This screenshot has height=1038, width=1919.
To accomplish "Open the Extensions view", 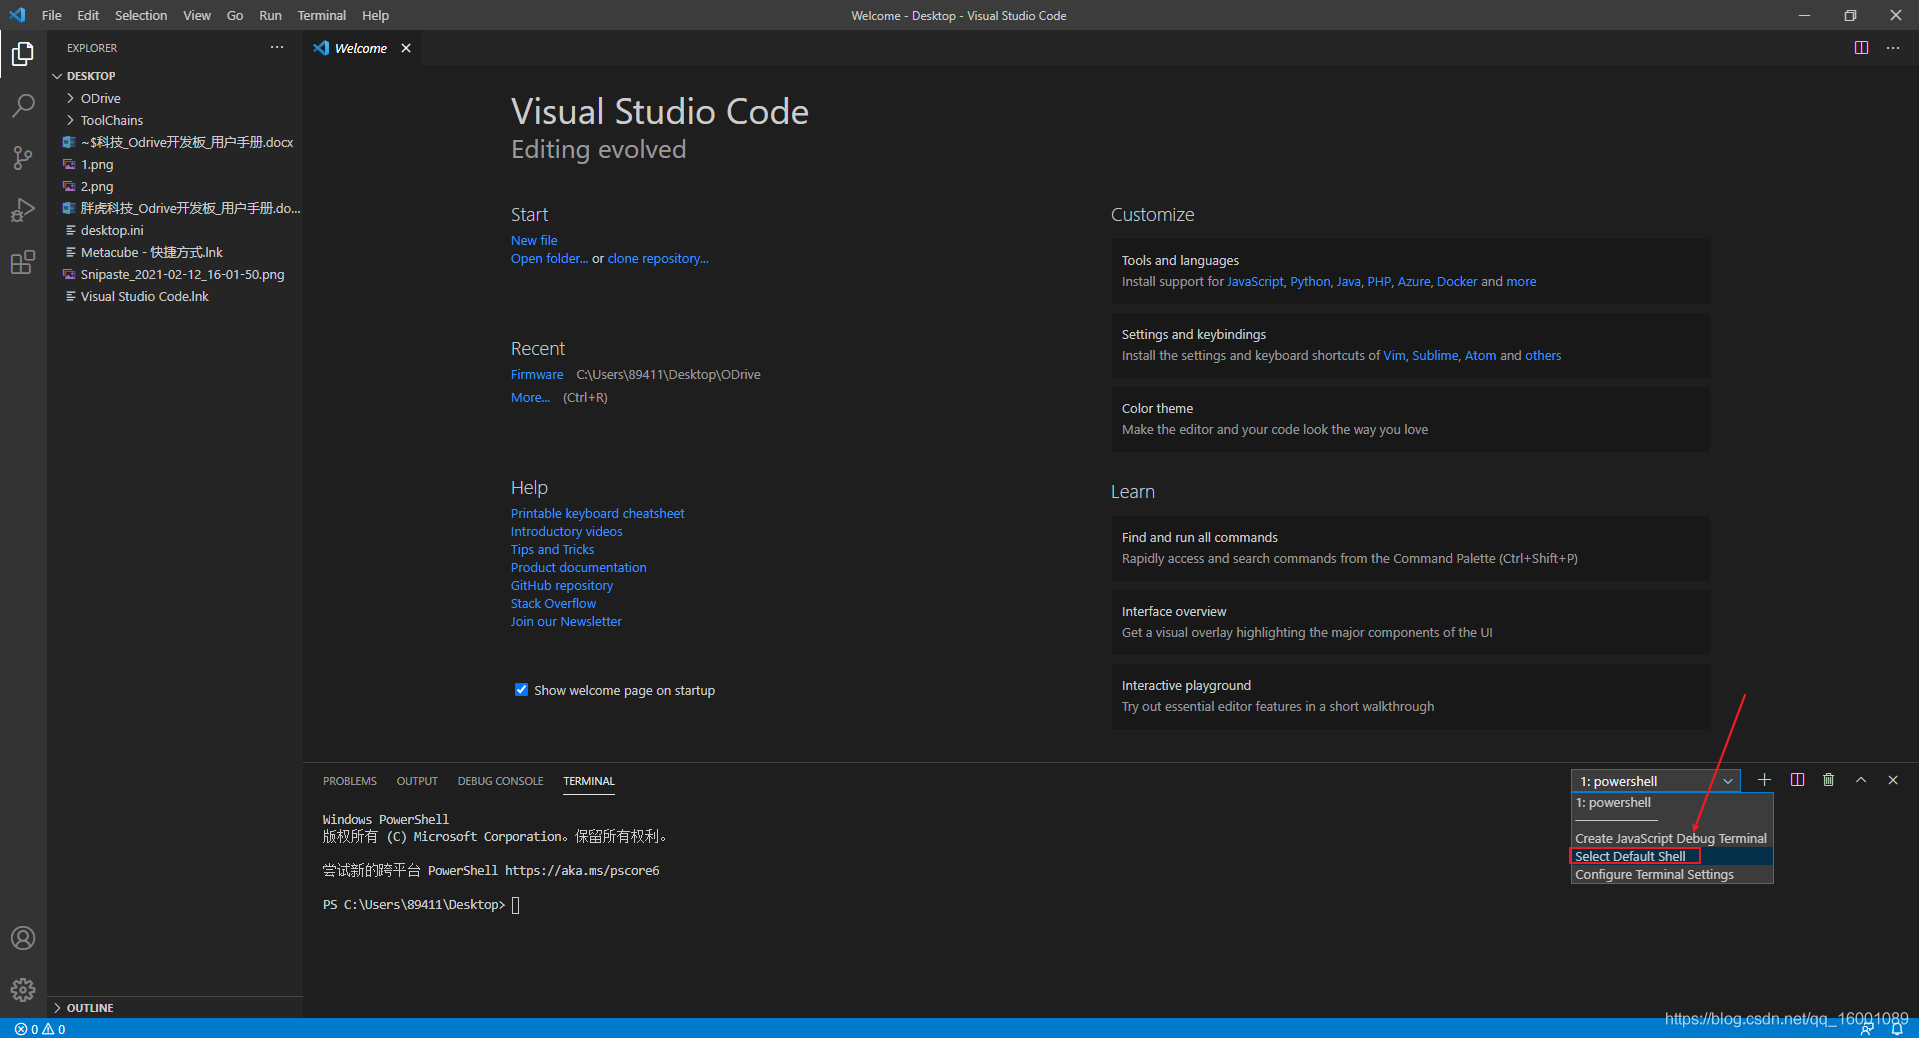I will (x=23, y=262).
